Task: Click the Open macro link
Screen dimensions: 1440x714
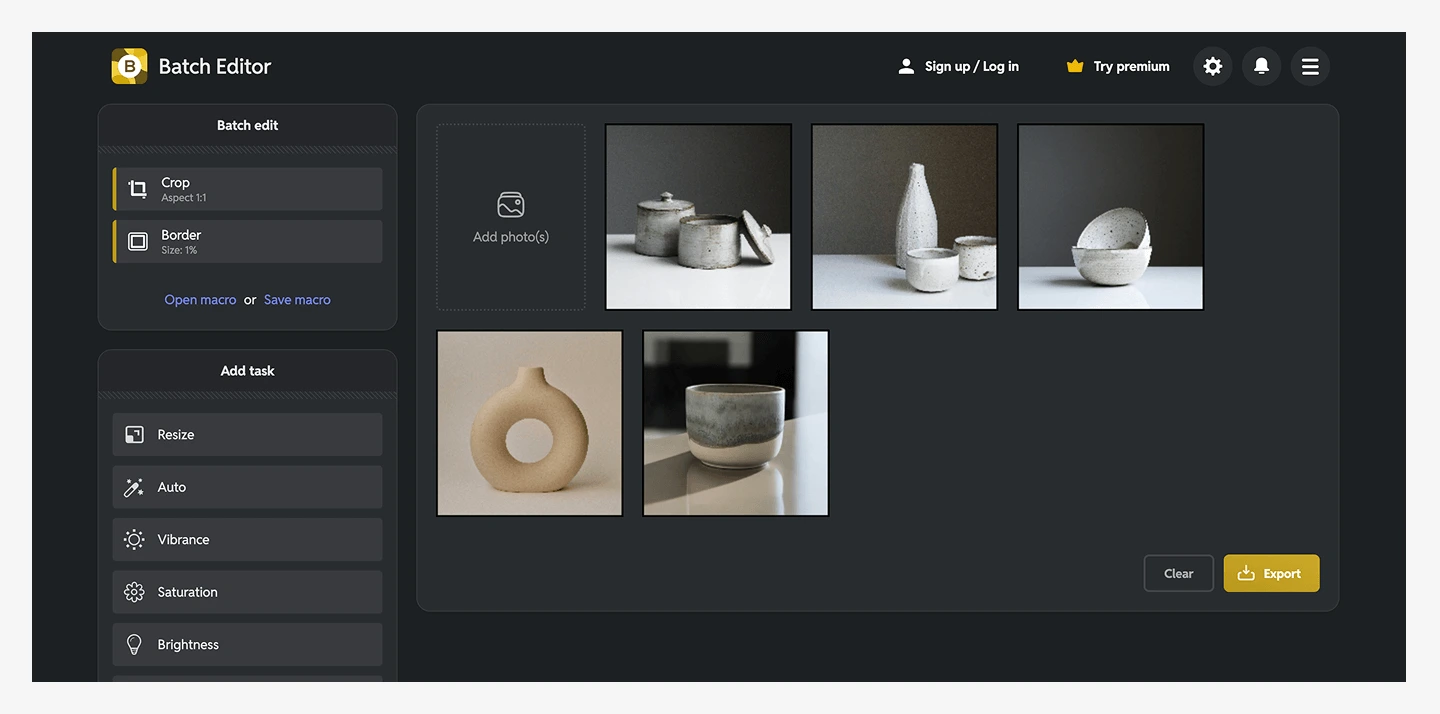Action: pyautogui.click(x=200, y=300)
